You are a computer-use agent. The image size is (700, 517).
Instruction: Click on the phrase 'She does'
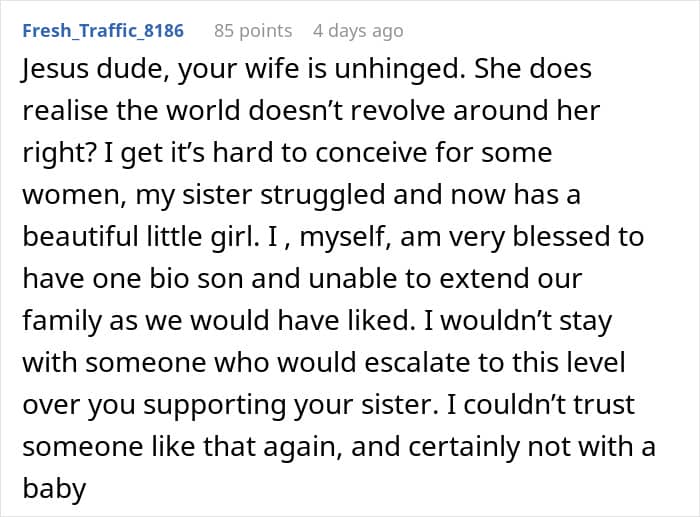(533, 69)
